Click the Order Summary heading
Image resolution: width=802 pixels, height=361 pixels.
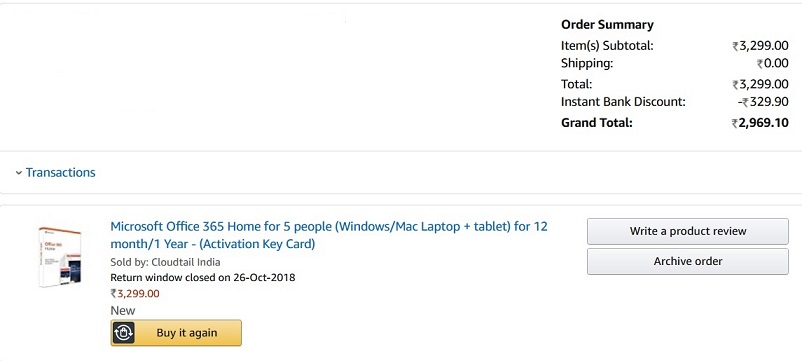607,25
